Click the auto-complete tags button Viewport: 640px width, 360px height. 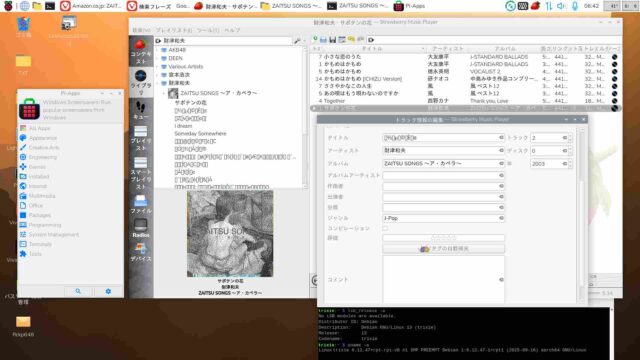443,249
